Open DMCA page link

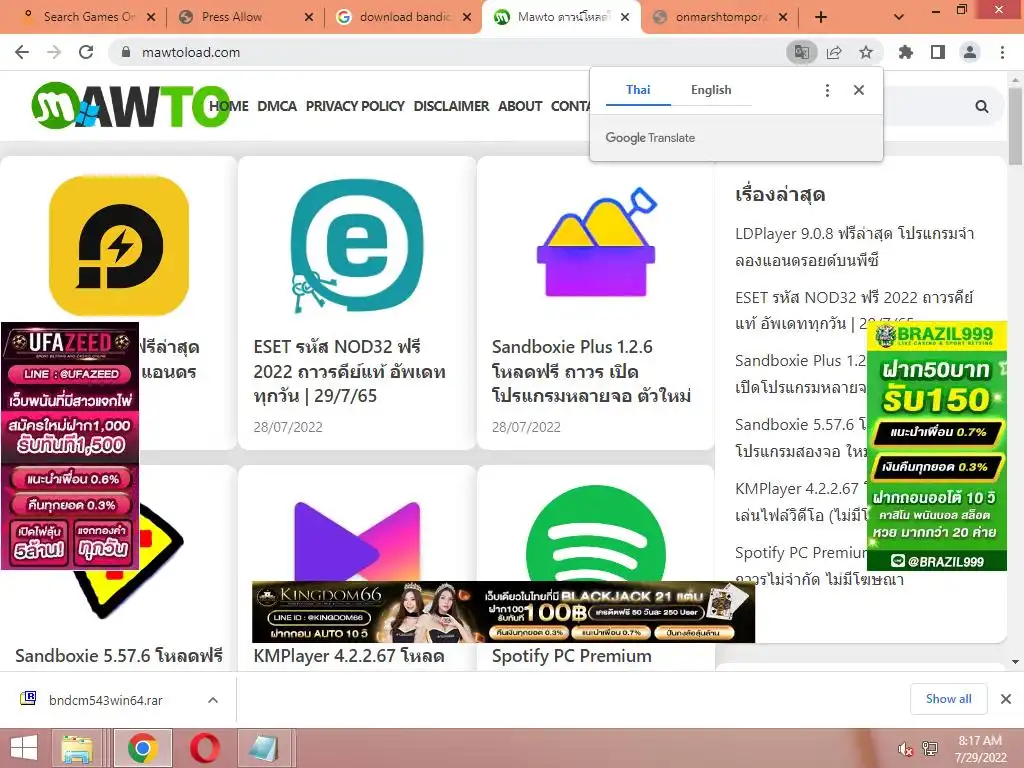click(x=277, y=106)
